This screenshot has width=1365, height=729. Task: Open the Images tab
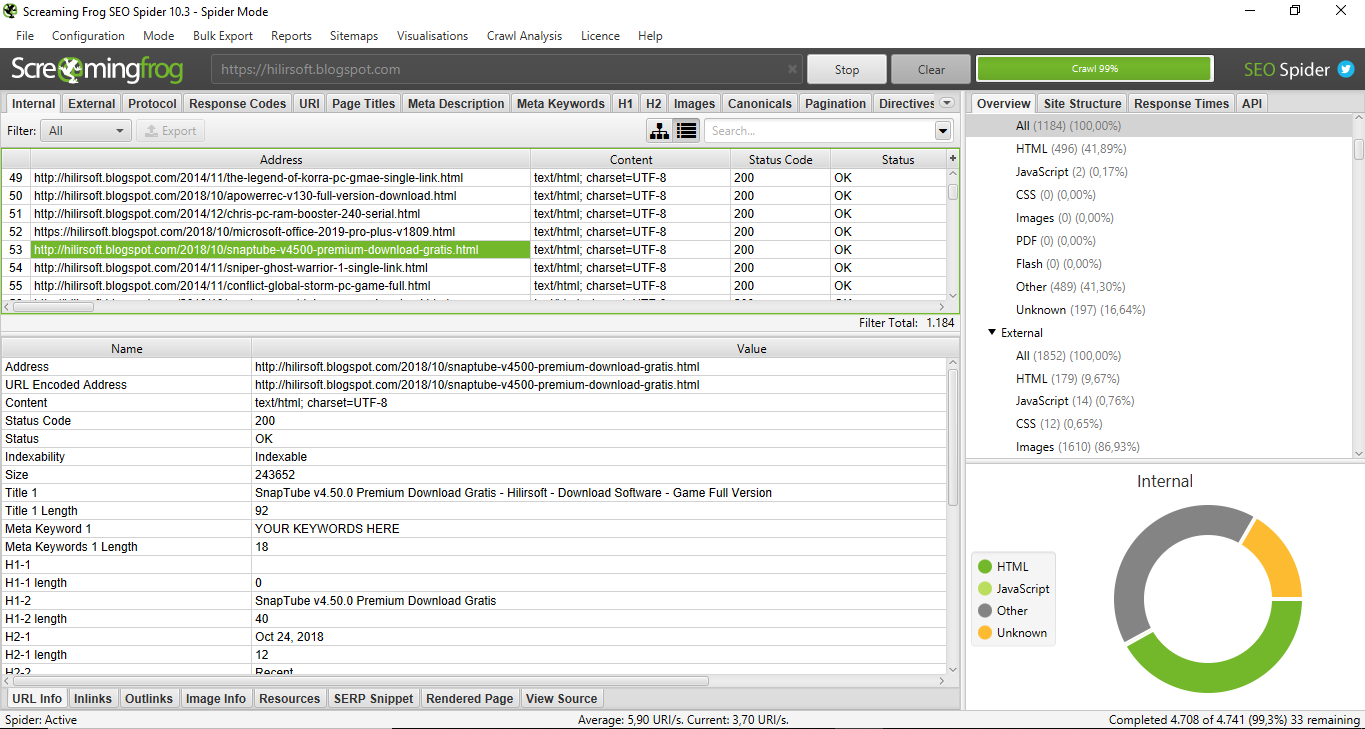coord(695,103)
